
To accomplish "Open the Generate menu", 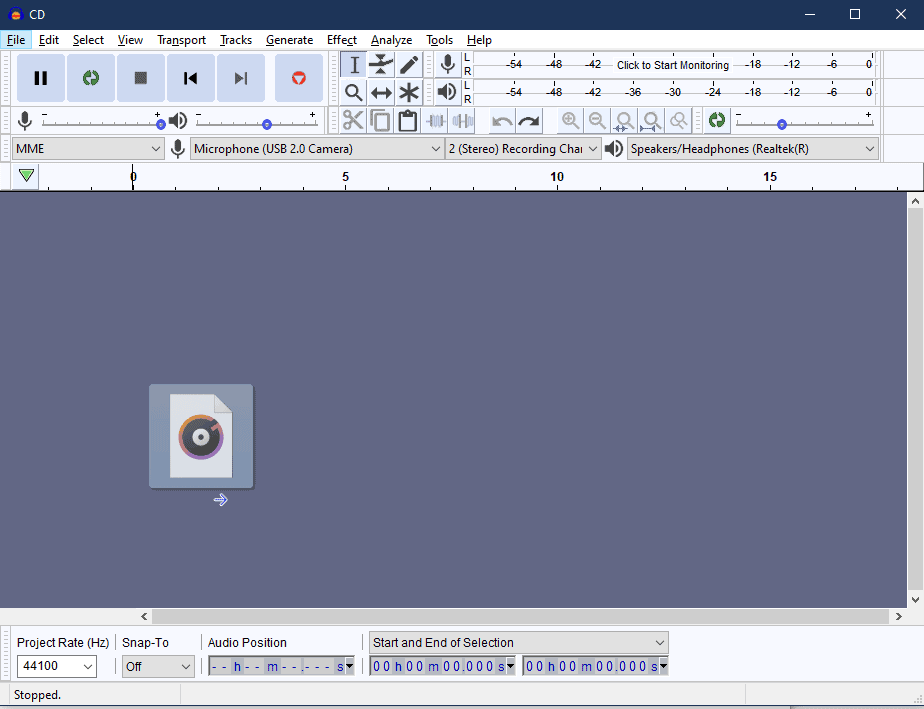I will [x=289, y=40].
